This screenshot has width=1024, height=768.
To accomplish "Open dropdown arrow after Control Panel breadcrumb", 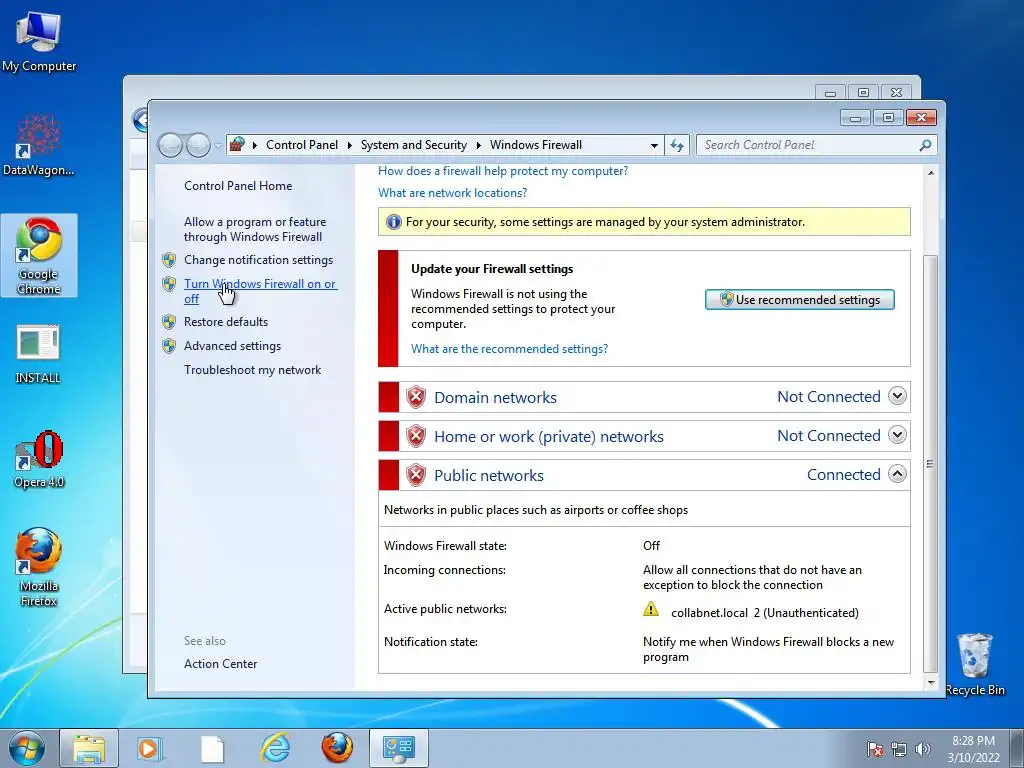I will pyautogui.click(x=349, y=145).
